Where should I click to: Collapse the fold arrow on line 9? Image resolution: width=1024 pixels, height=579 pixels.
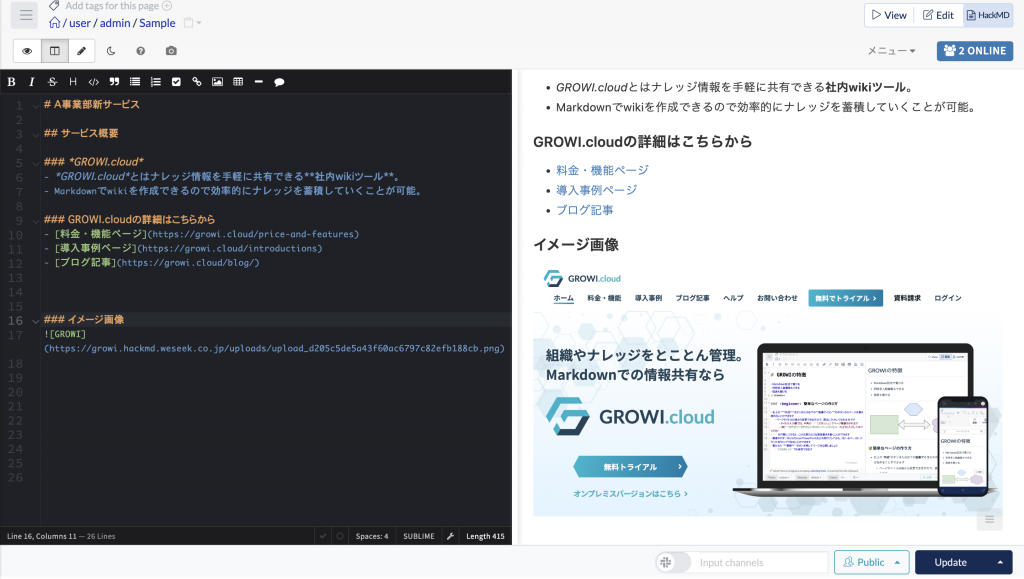[x=35, y=220]
